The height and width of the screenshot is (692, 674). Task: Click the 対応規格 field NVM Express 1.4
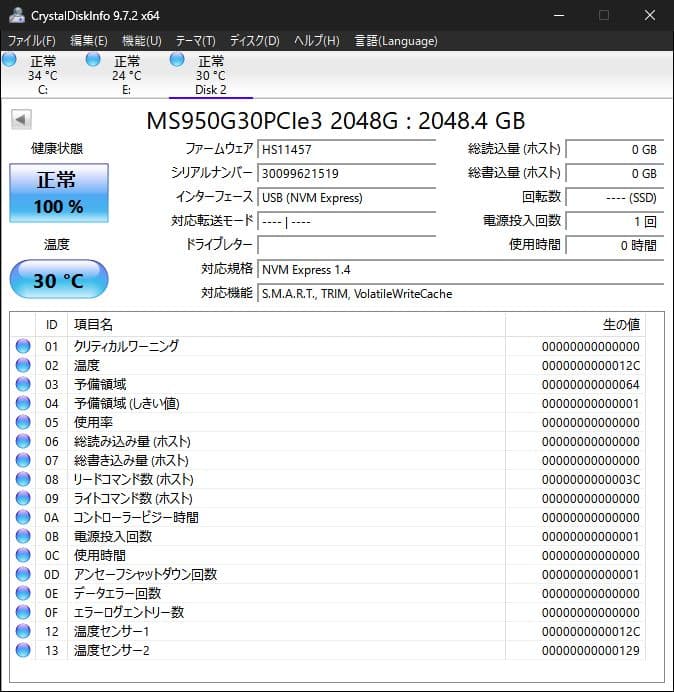point(461,270)
